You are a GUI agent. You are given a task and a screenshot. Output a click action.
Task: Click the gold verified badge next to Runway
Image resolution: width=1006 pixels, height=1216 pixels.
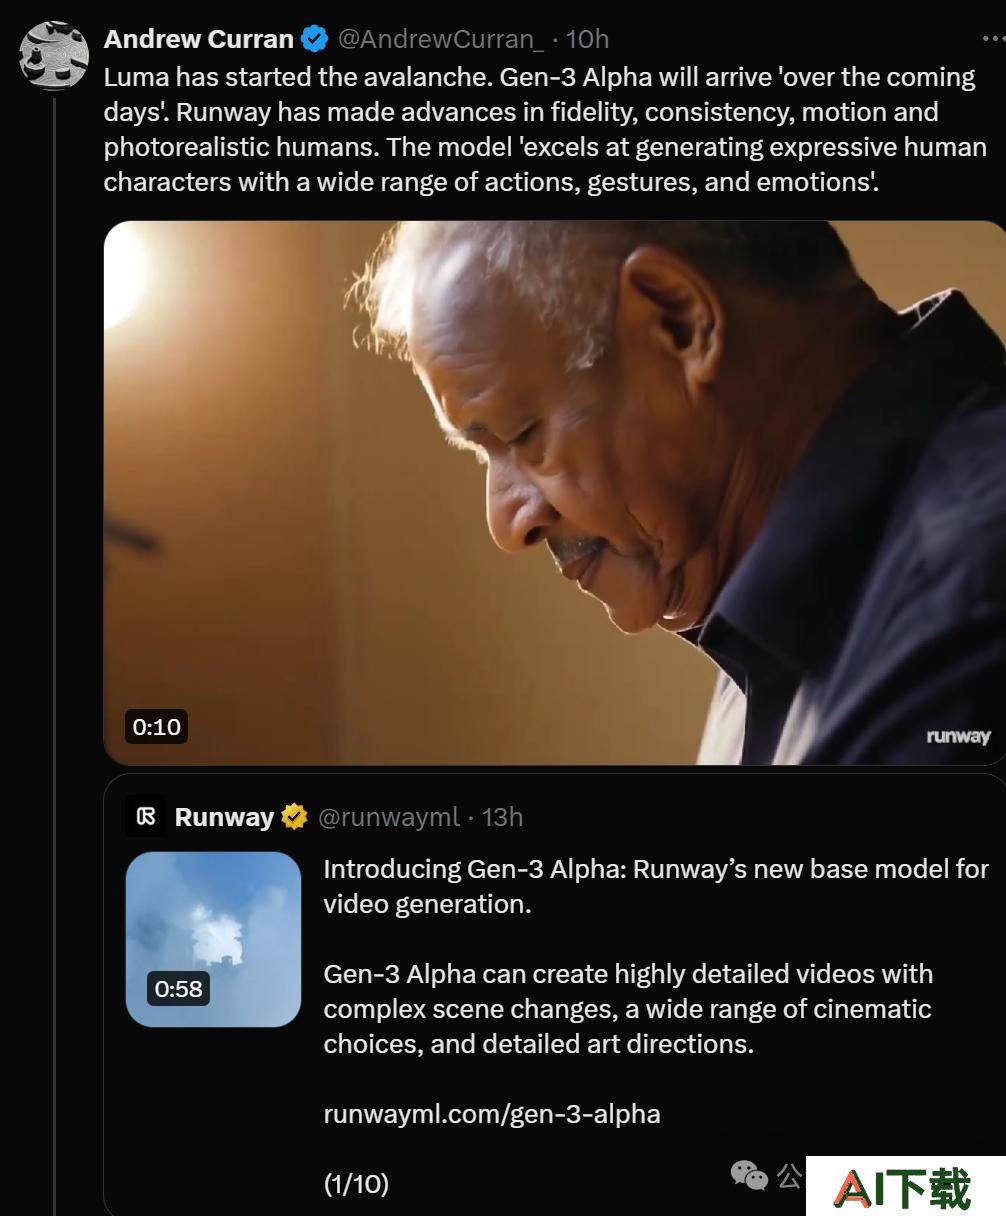click(x=294, y=817)
